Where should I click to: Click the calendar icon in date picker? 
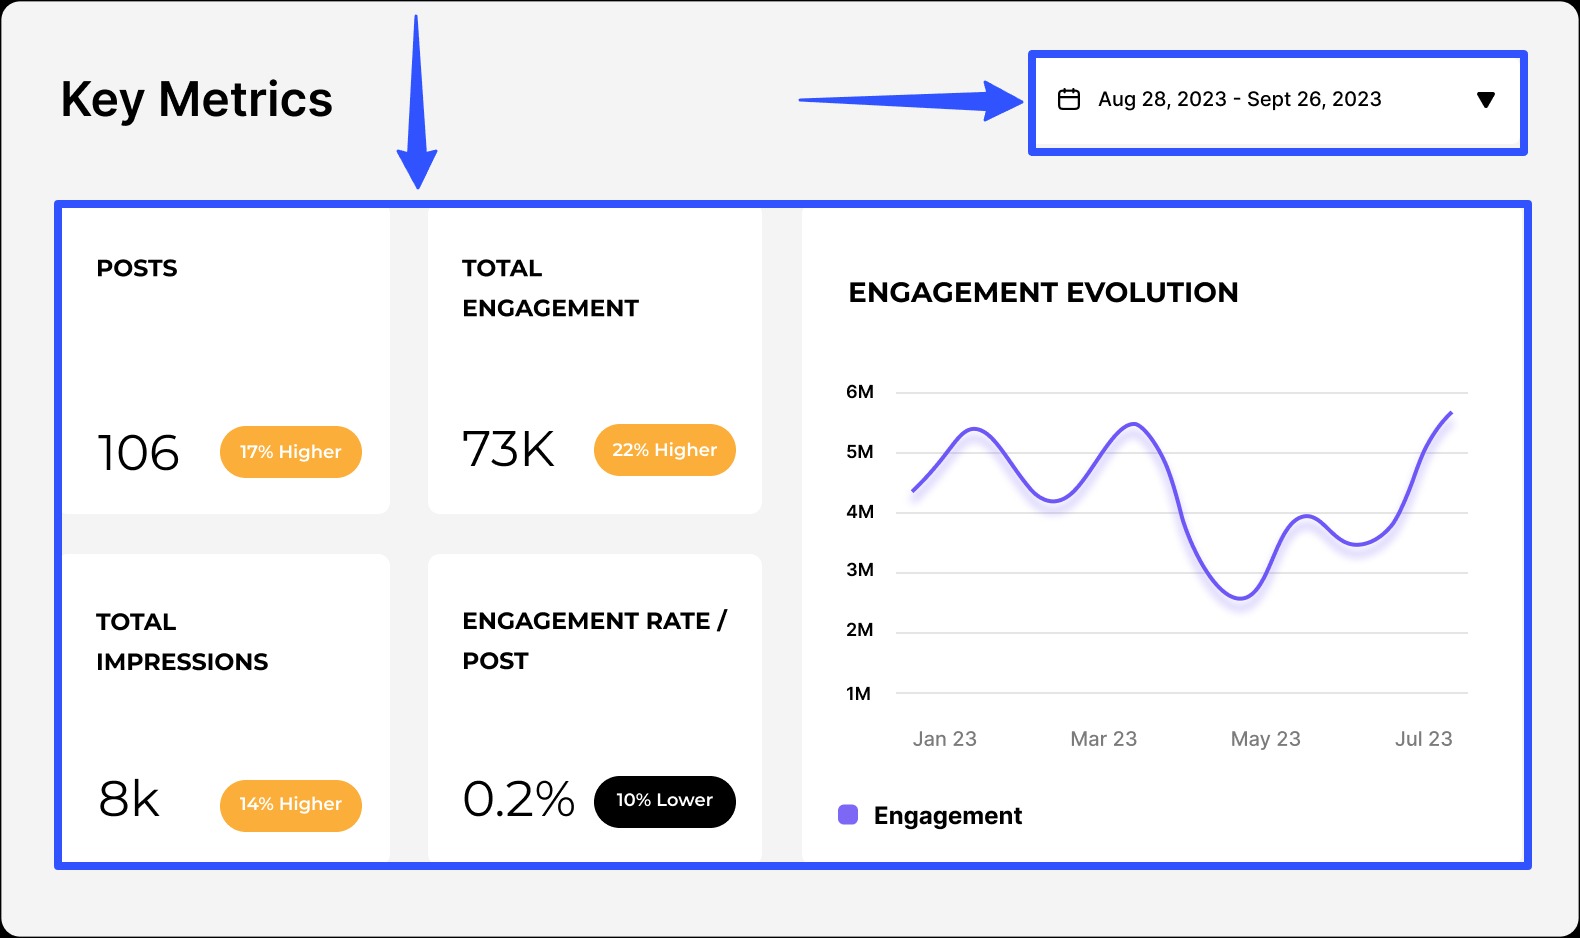1069,99
